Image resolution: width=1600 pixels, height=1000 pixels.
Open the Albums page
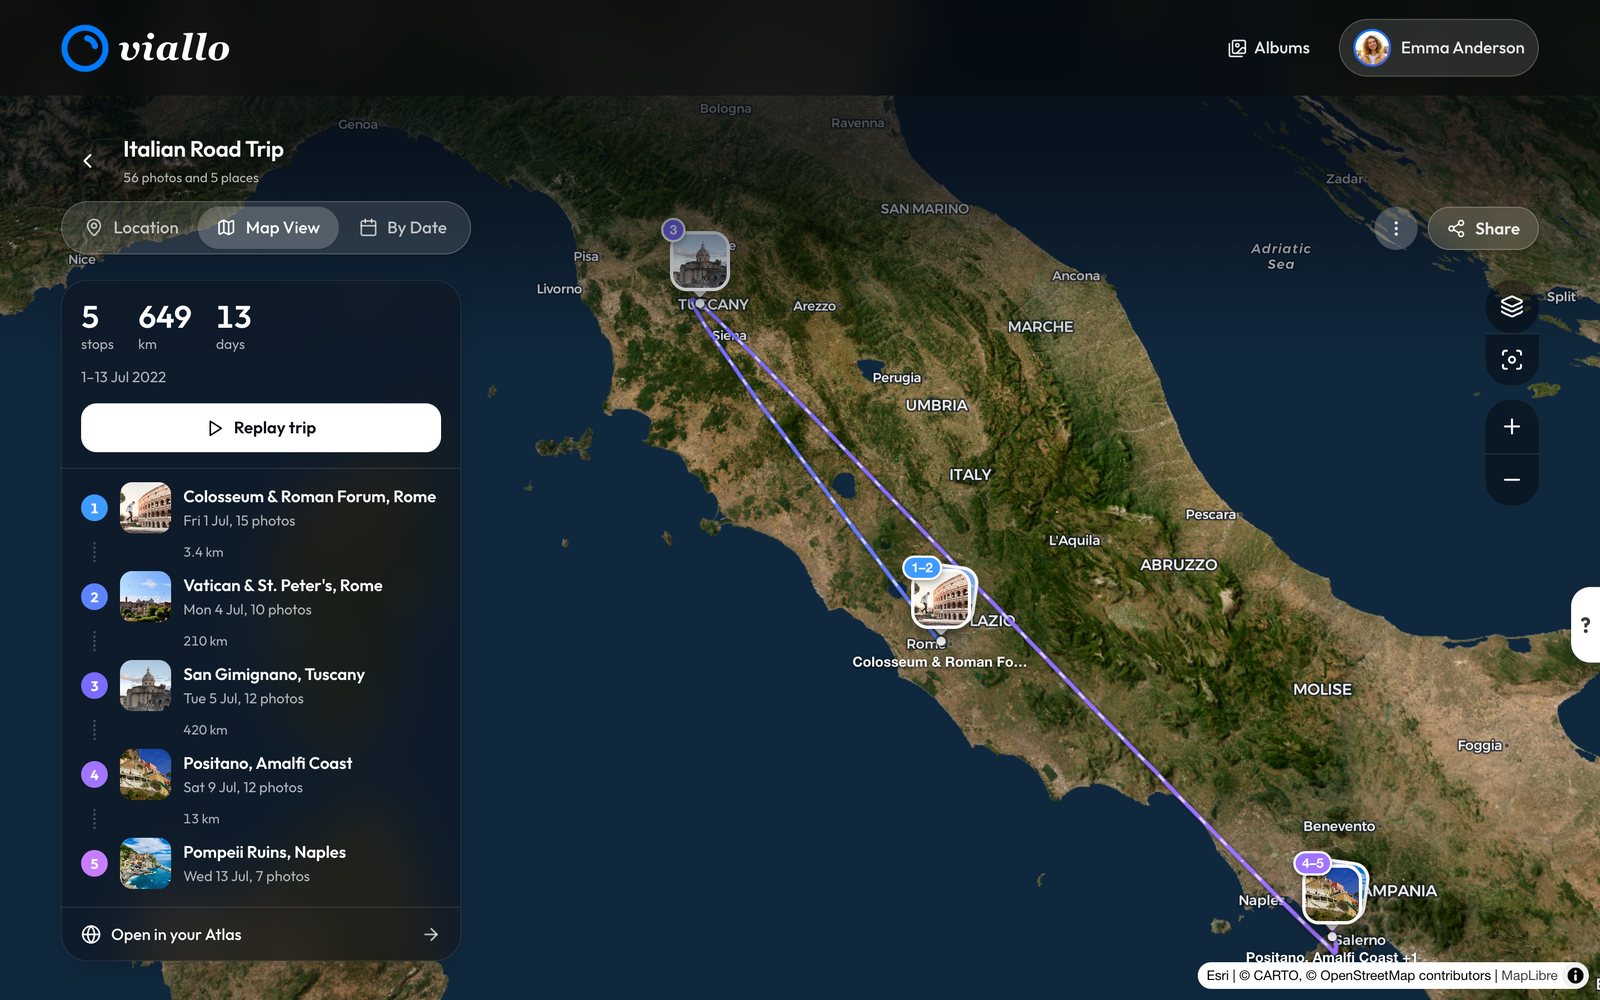click(x=1269, y=48)
